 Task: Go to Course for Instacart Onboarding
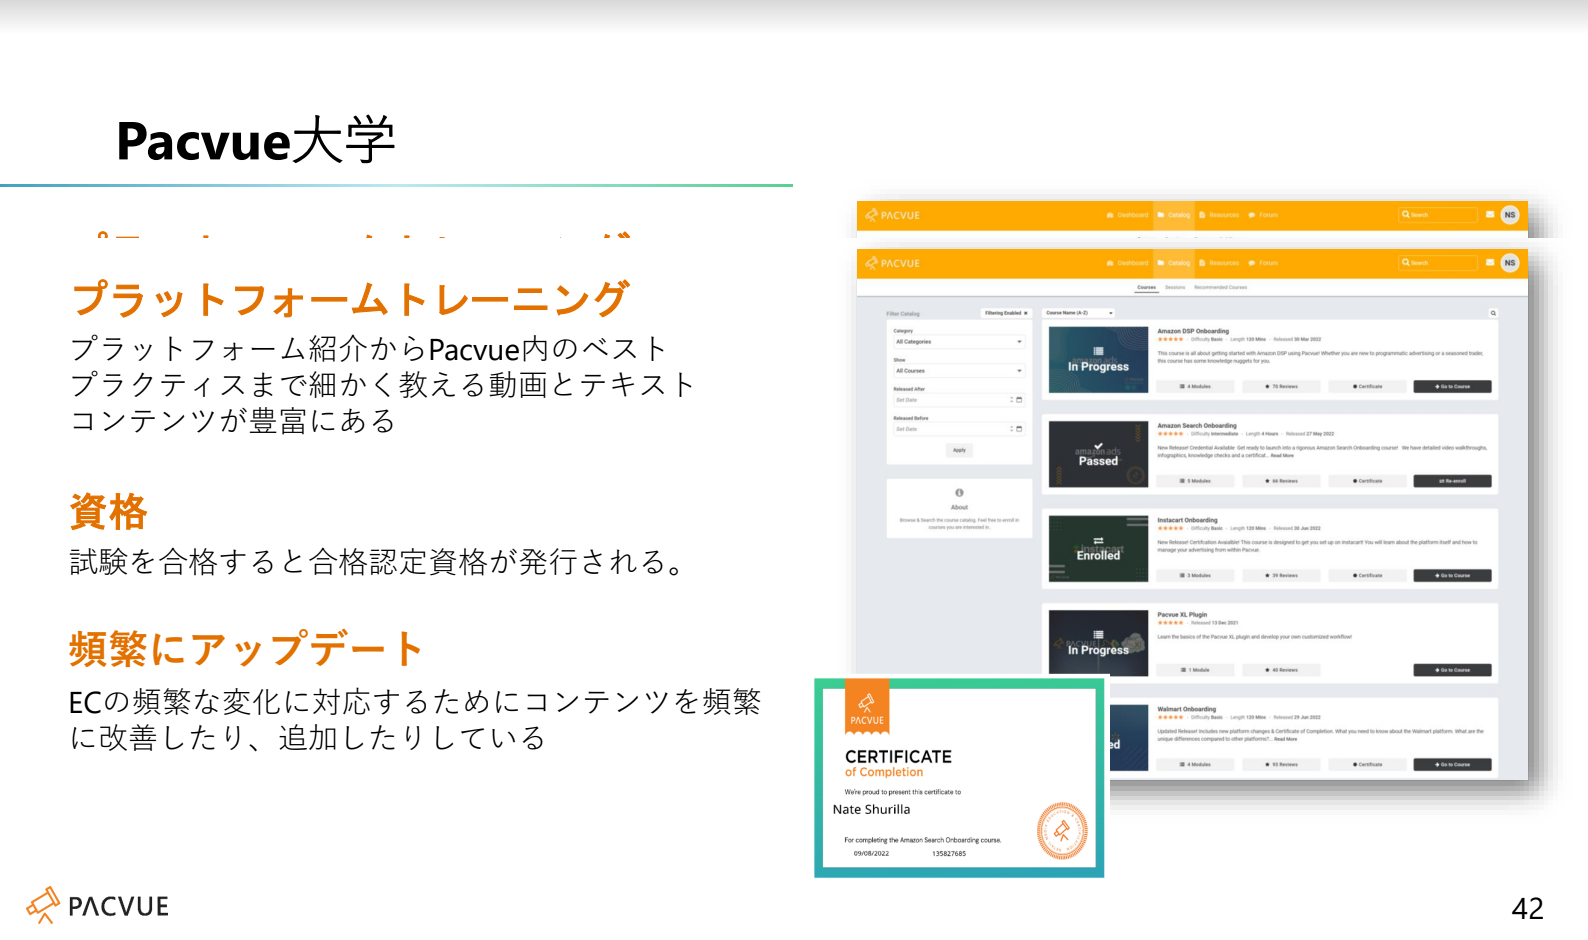pos(1452,575)
